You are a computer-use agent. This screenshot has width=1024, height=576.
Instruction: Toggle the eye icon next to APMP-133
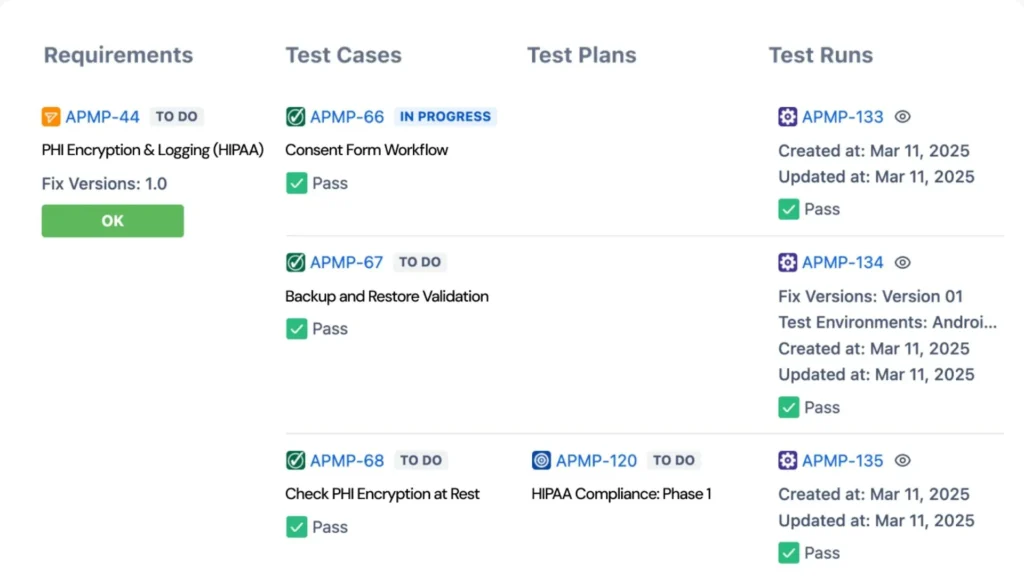[x=902, y=116]
